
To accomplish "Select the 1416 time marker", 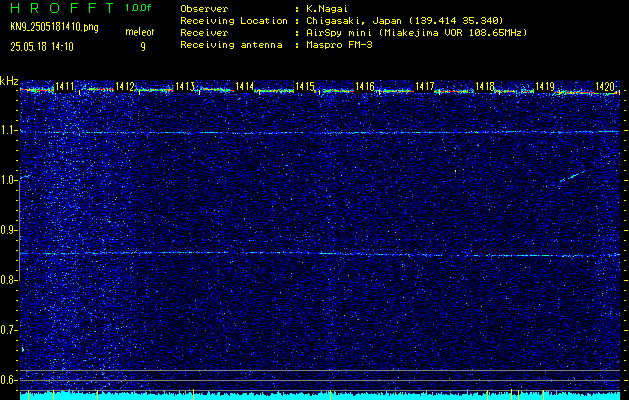I will coord(365,86).
